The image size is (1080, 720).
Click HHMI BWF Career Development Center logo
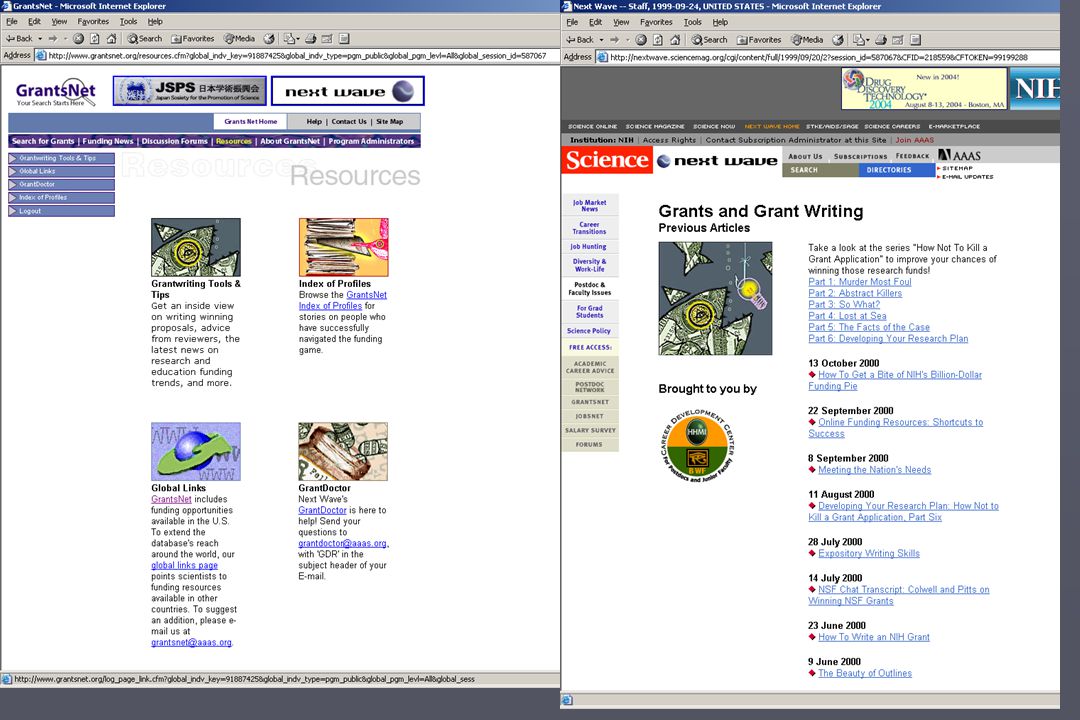click(697, 445)
